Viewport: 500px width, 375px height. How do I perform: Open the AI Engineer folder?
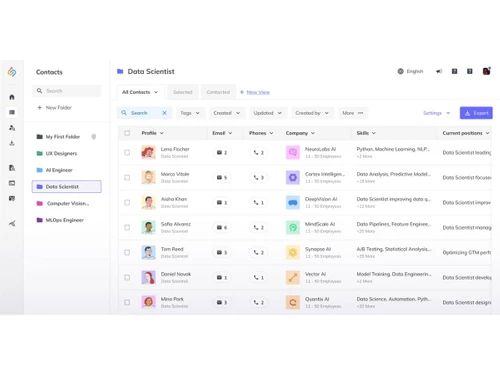tap(67, 170)
